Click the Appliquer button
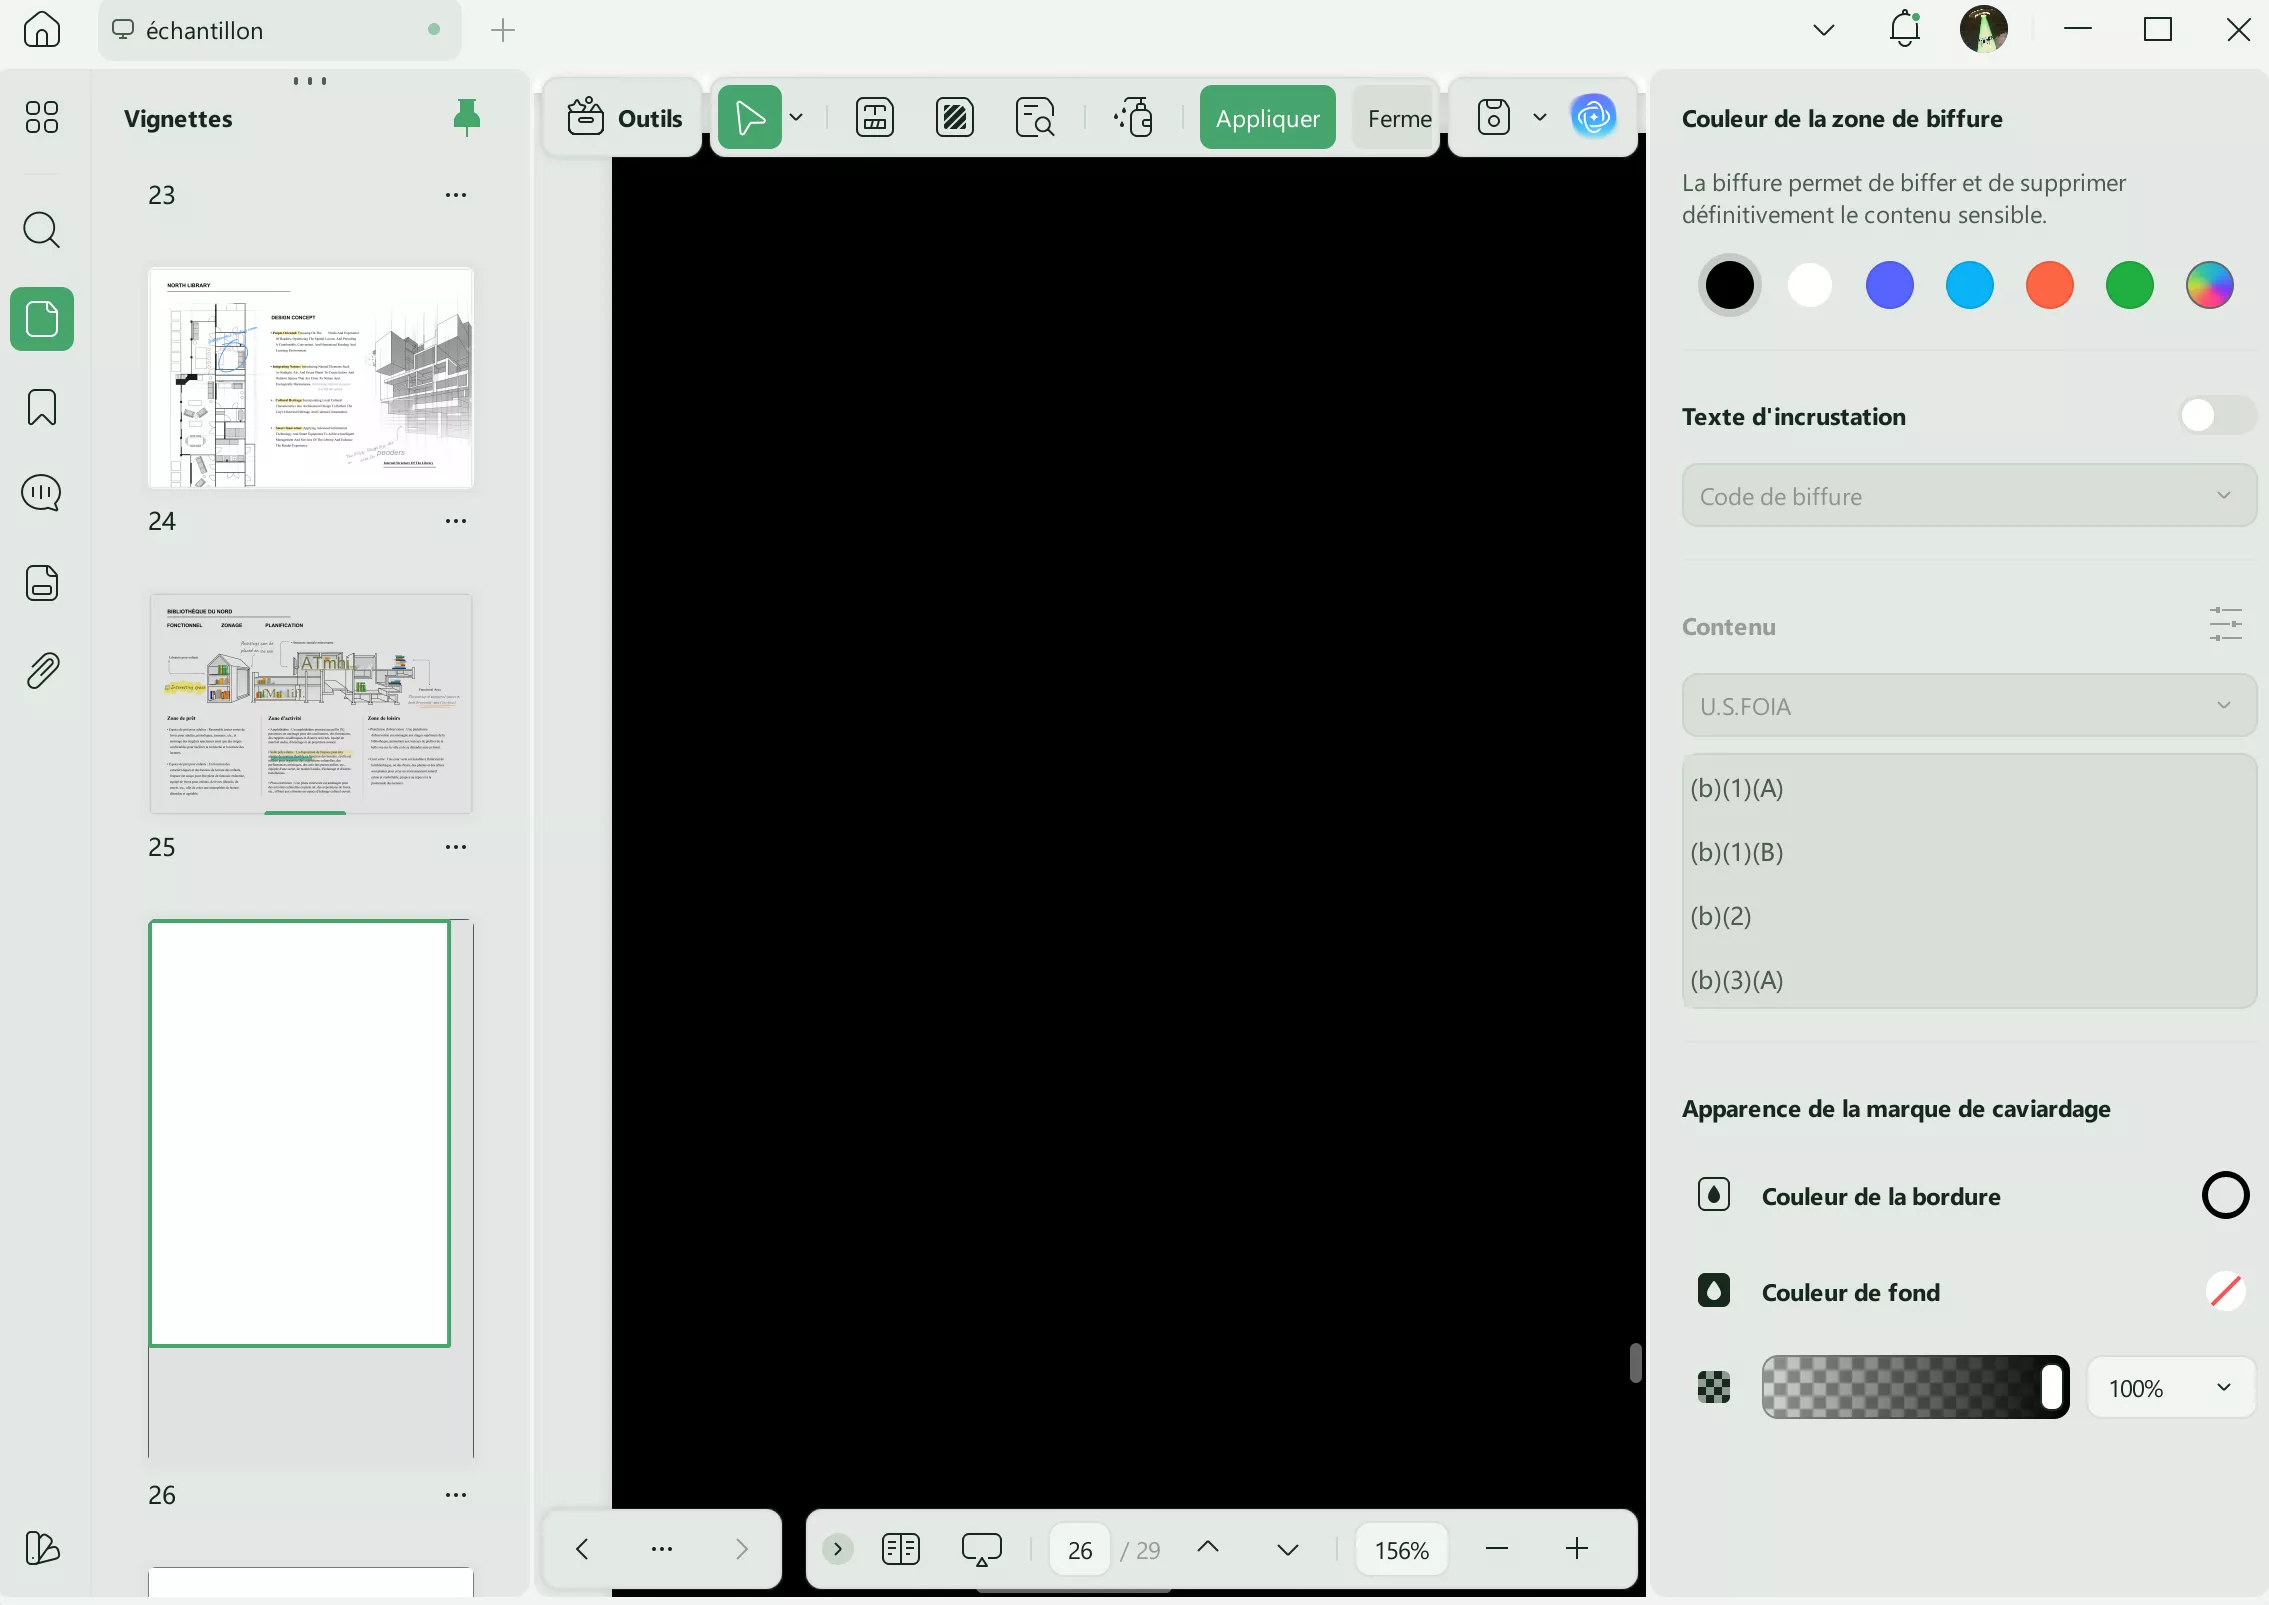This screenshot has width=2269, height=1605. (x=1266, y=117)
